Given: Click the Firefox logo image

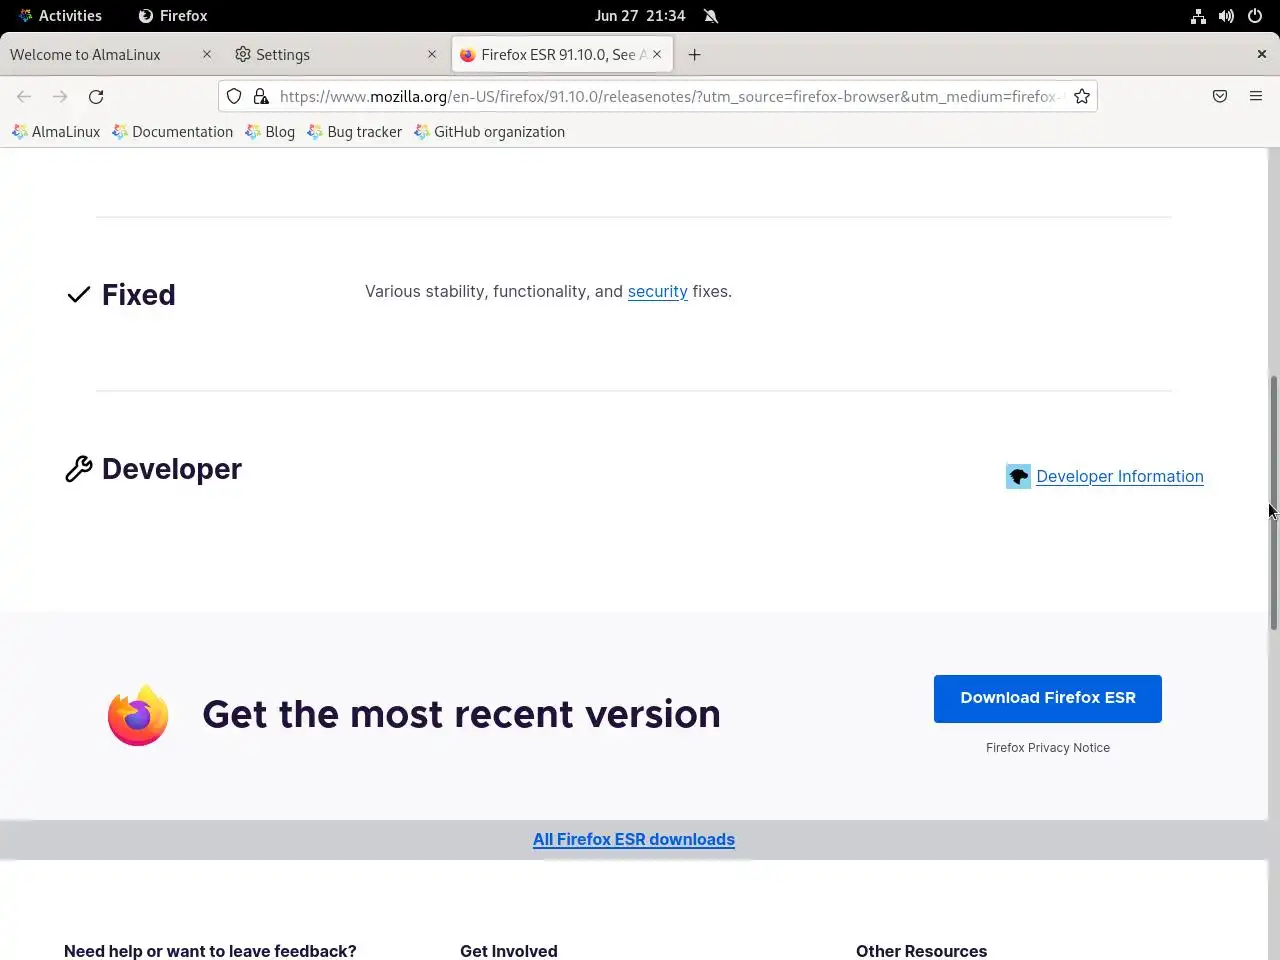Looking at the screenshot, I should click(138, 715).
